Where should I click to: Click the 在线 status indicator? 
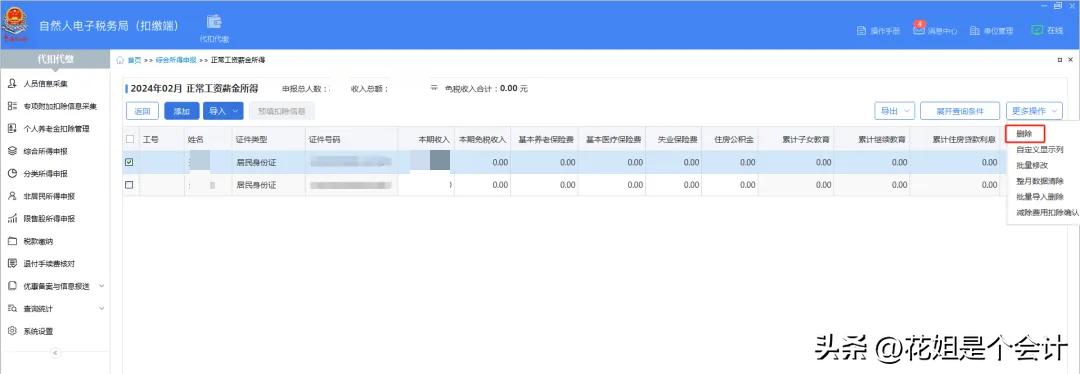pos(1047,30)
